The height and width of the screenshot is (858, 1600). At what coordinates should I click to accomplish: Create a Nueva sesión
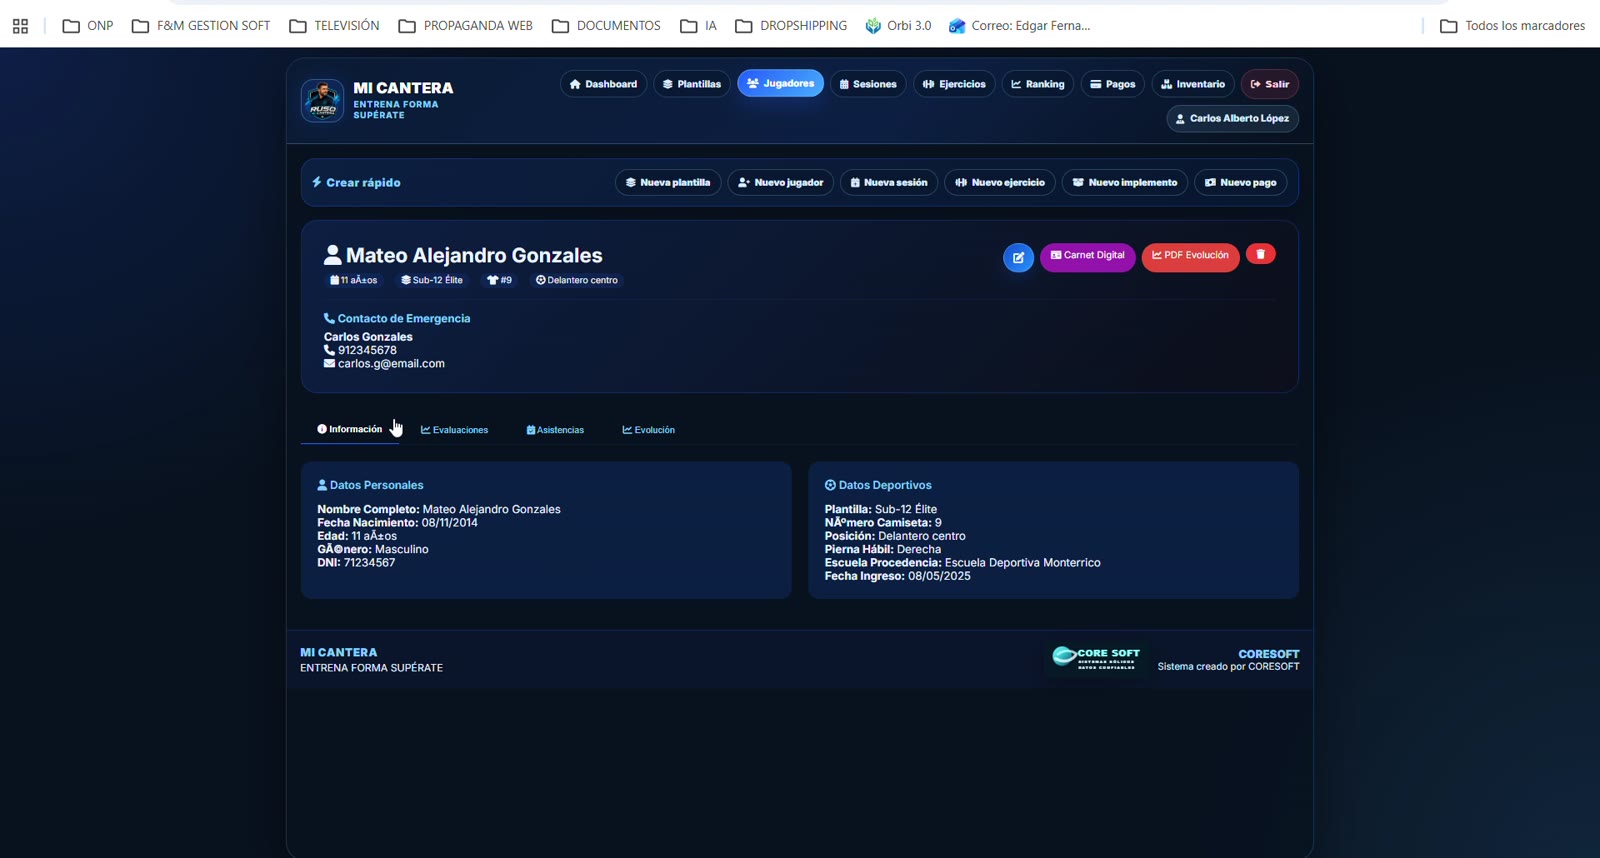(x=889, y=182)
